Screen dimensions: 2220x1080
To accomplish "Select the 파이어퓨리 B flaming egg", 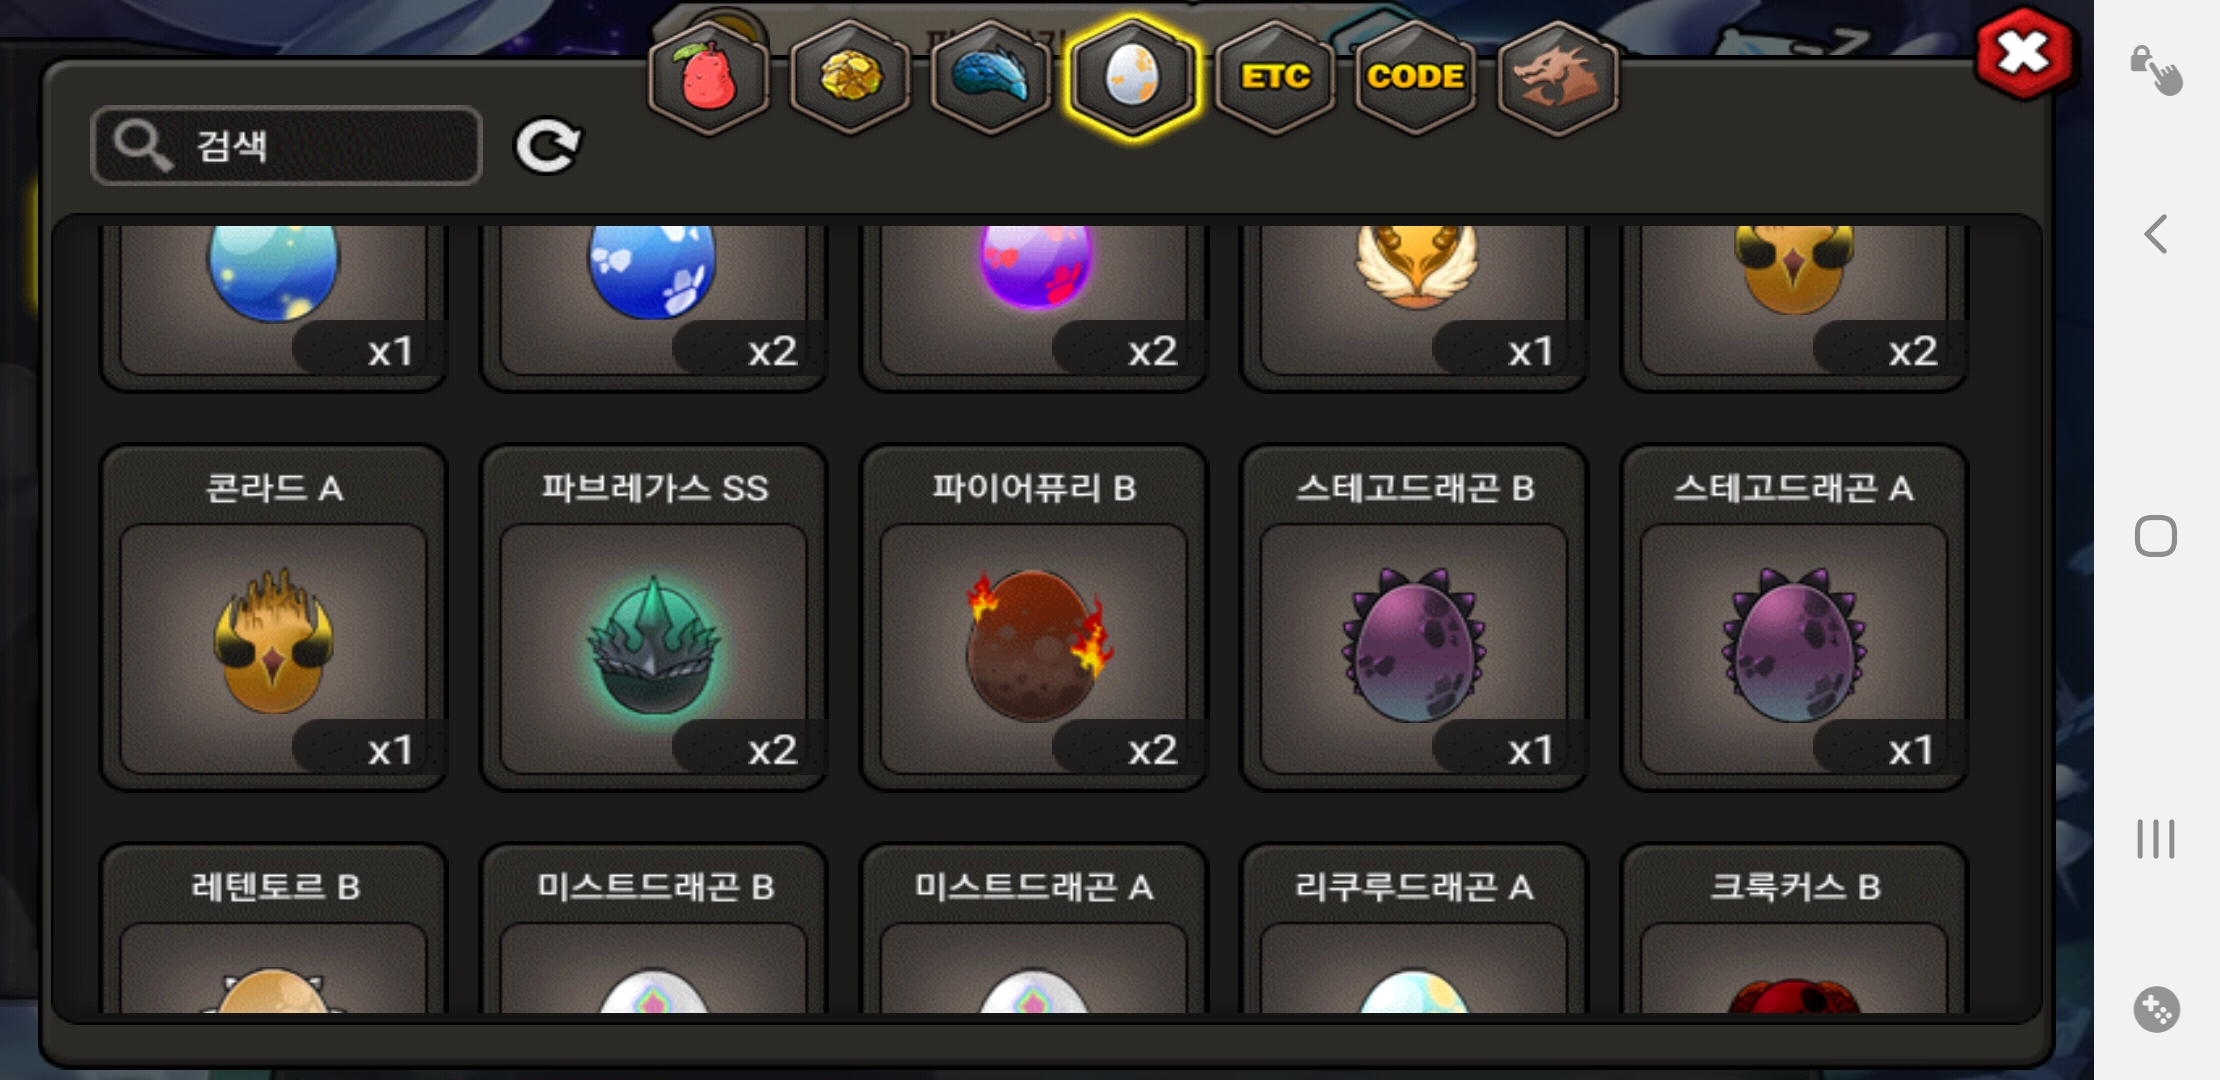I will (1034, 618).
